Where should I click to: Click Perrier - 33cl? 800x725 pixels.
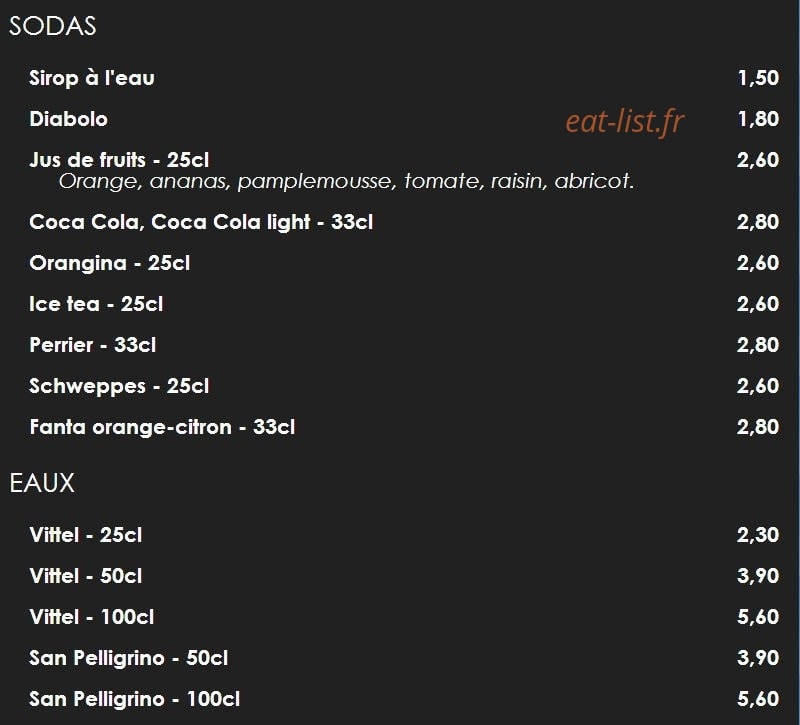[x=92, y=345]
